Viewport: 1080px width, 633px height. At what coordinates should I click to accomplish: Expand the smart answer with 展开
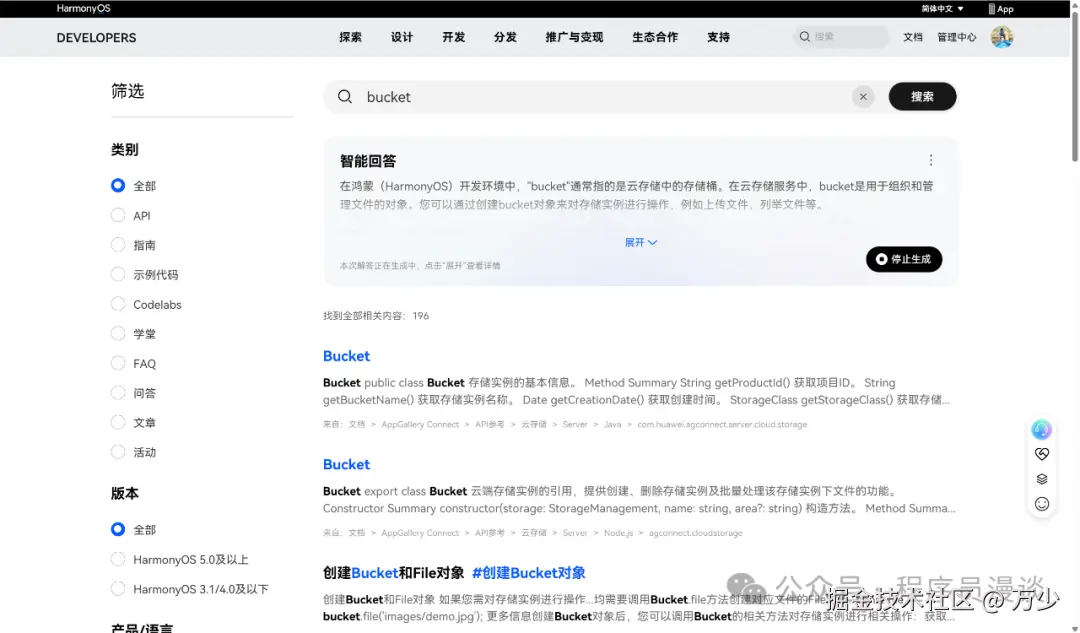coord(640,242)
